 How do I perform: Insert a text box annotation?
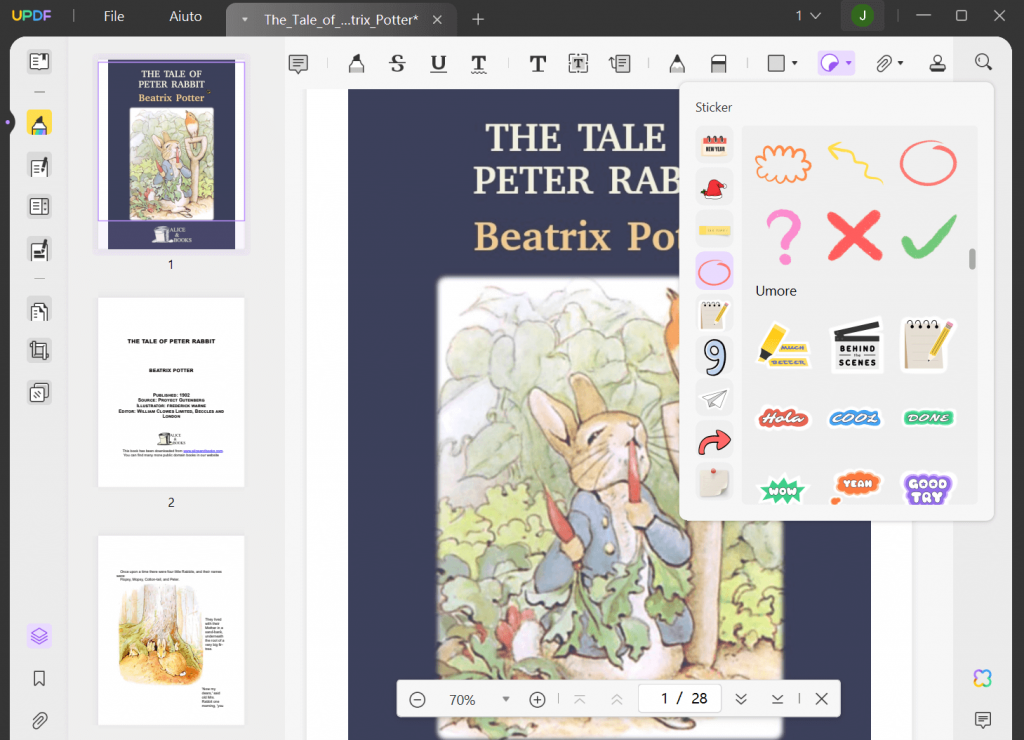pos(578,63)
